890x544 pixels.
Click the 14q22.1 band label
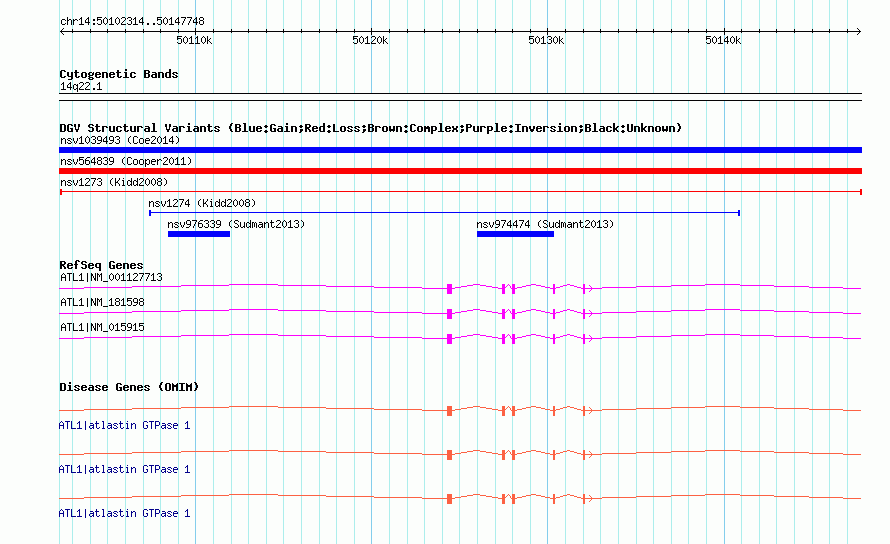[x=81, y=86]
